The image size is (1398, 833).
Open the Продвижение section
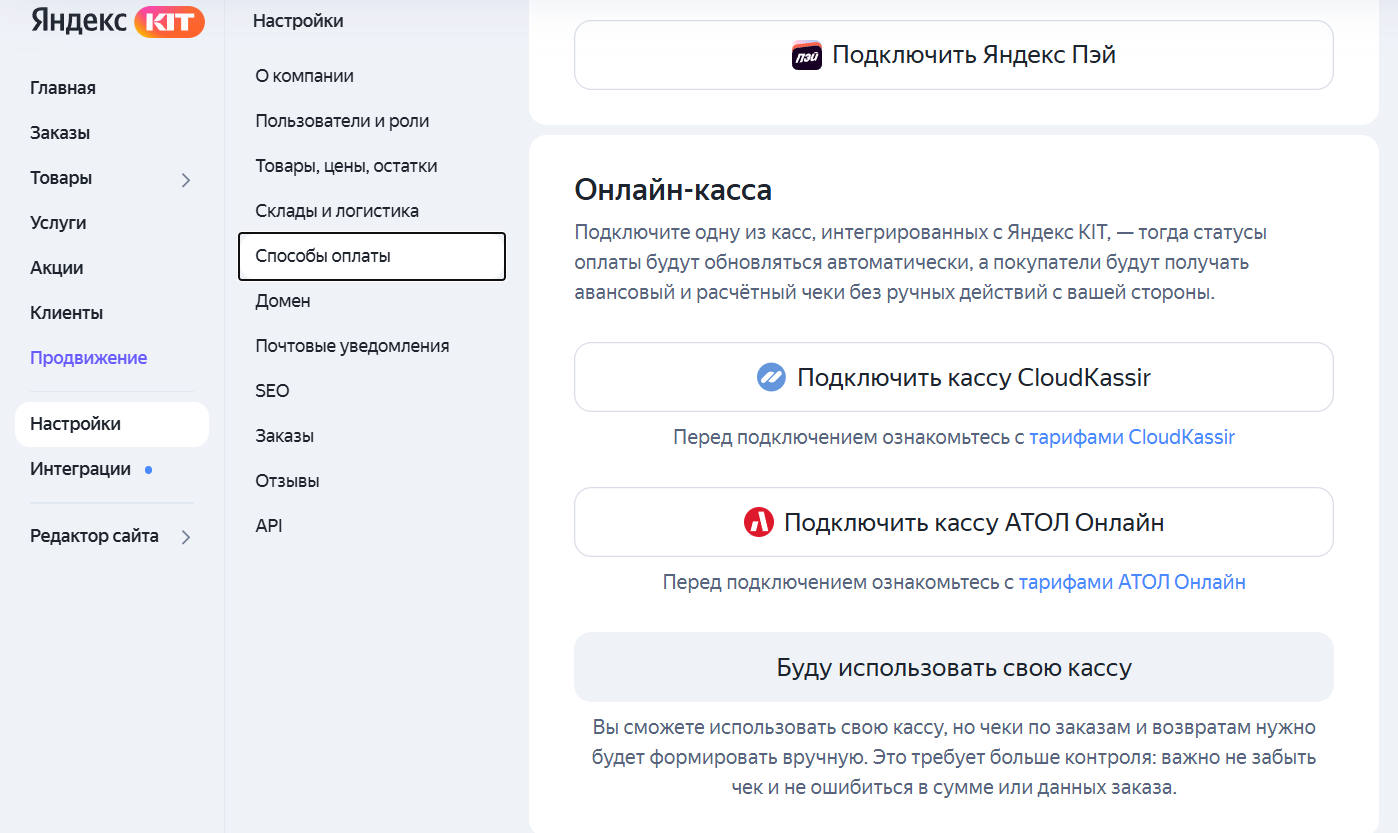pos(88,358)
